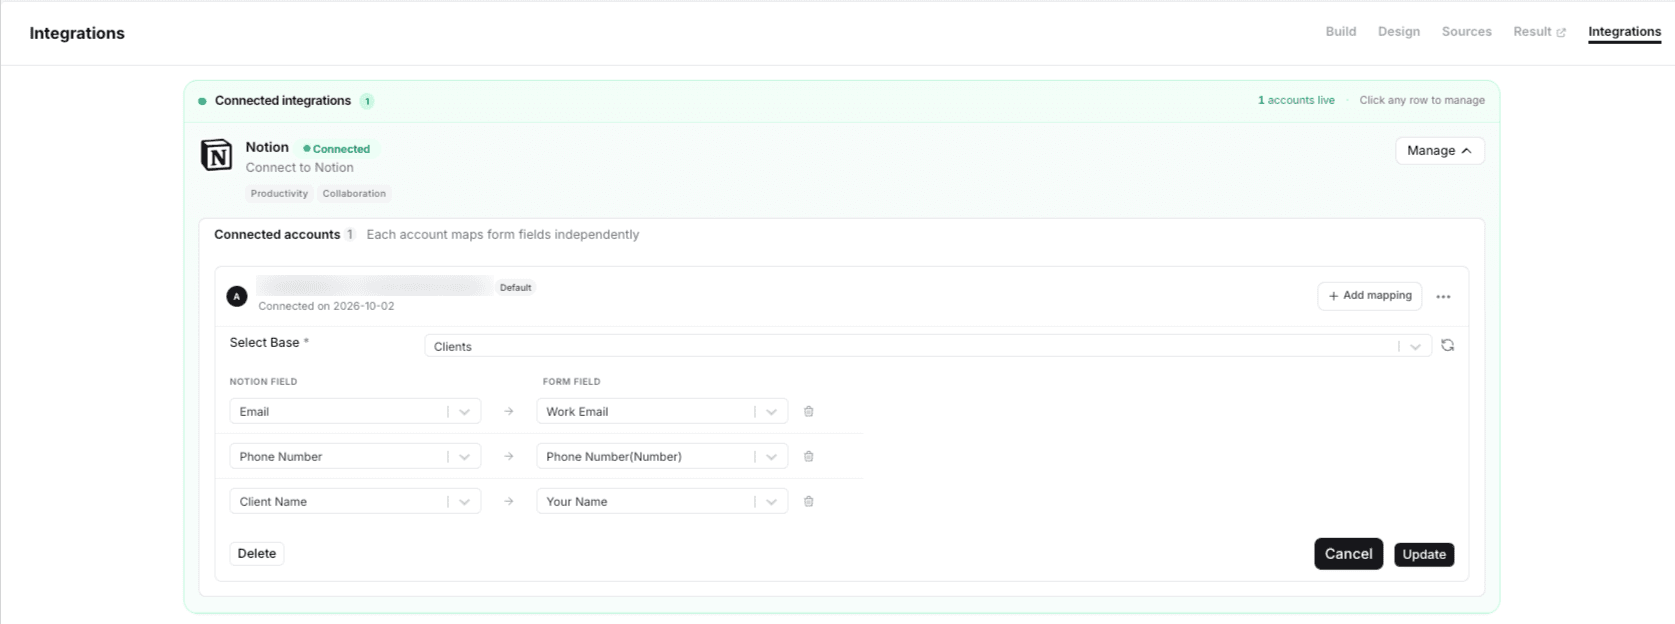This screenshot has height=624, width=1675.
Task: Click the Delete button
Action: [257, 553]
